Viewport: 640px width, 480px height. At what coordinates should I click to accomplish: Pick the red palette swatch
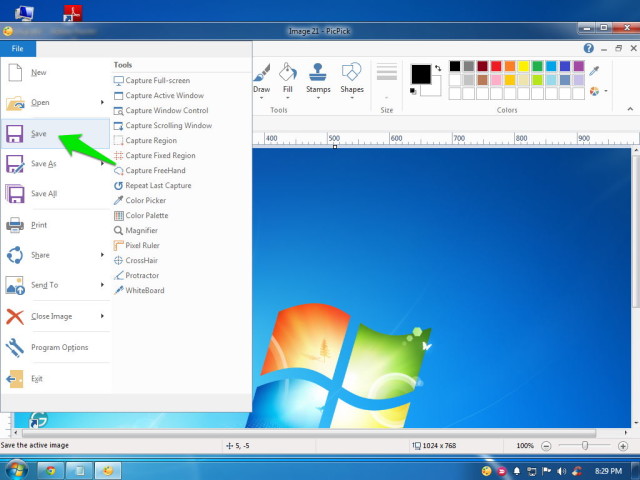tap(496, 66)
